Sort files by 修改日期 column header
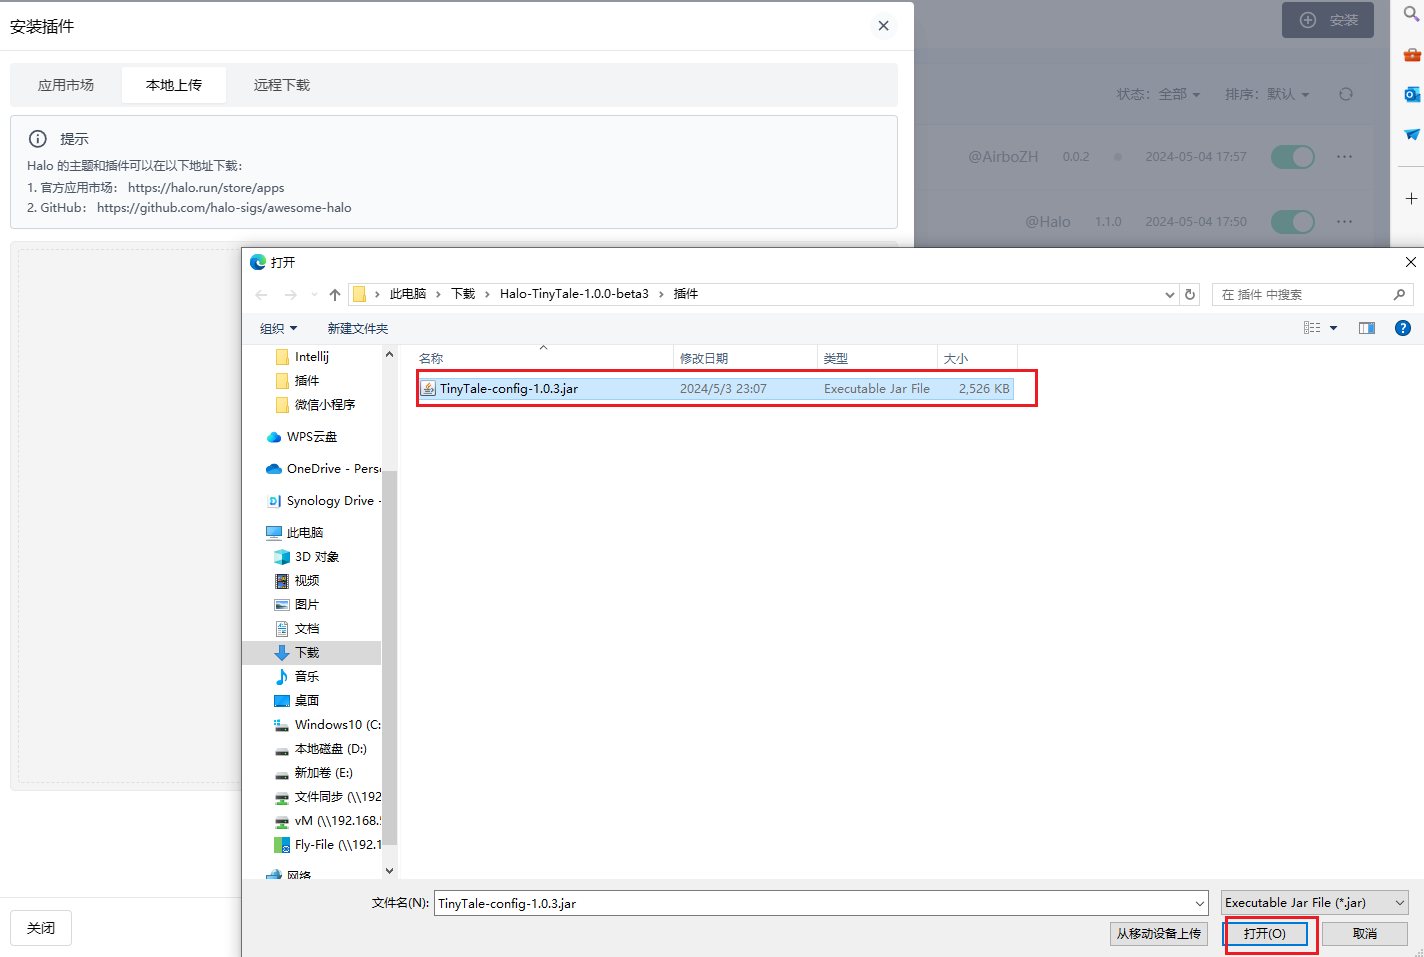Screen dimensions: 1424x957 click(746, 358)
